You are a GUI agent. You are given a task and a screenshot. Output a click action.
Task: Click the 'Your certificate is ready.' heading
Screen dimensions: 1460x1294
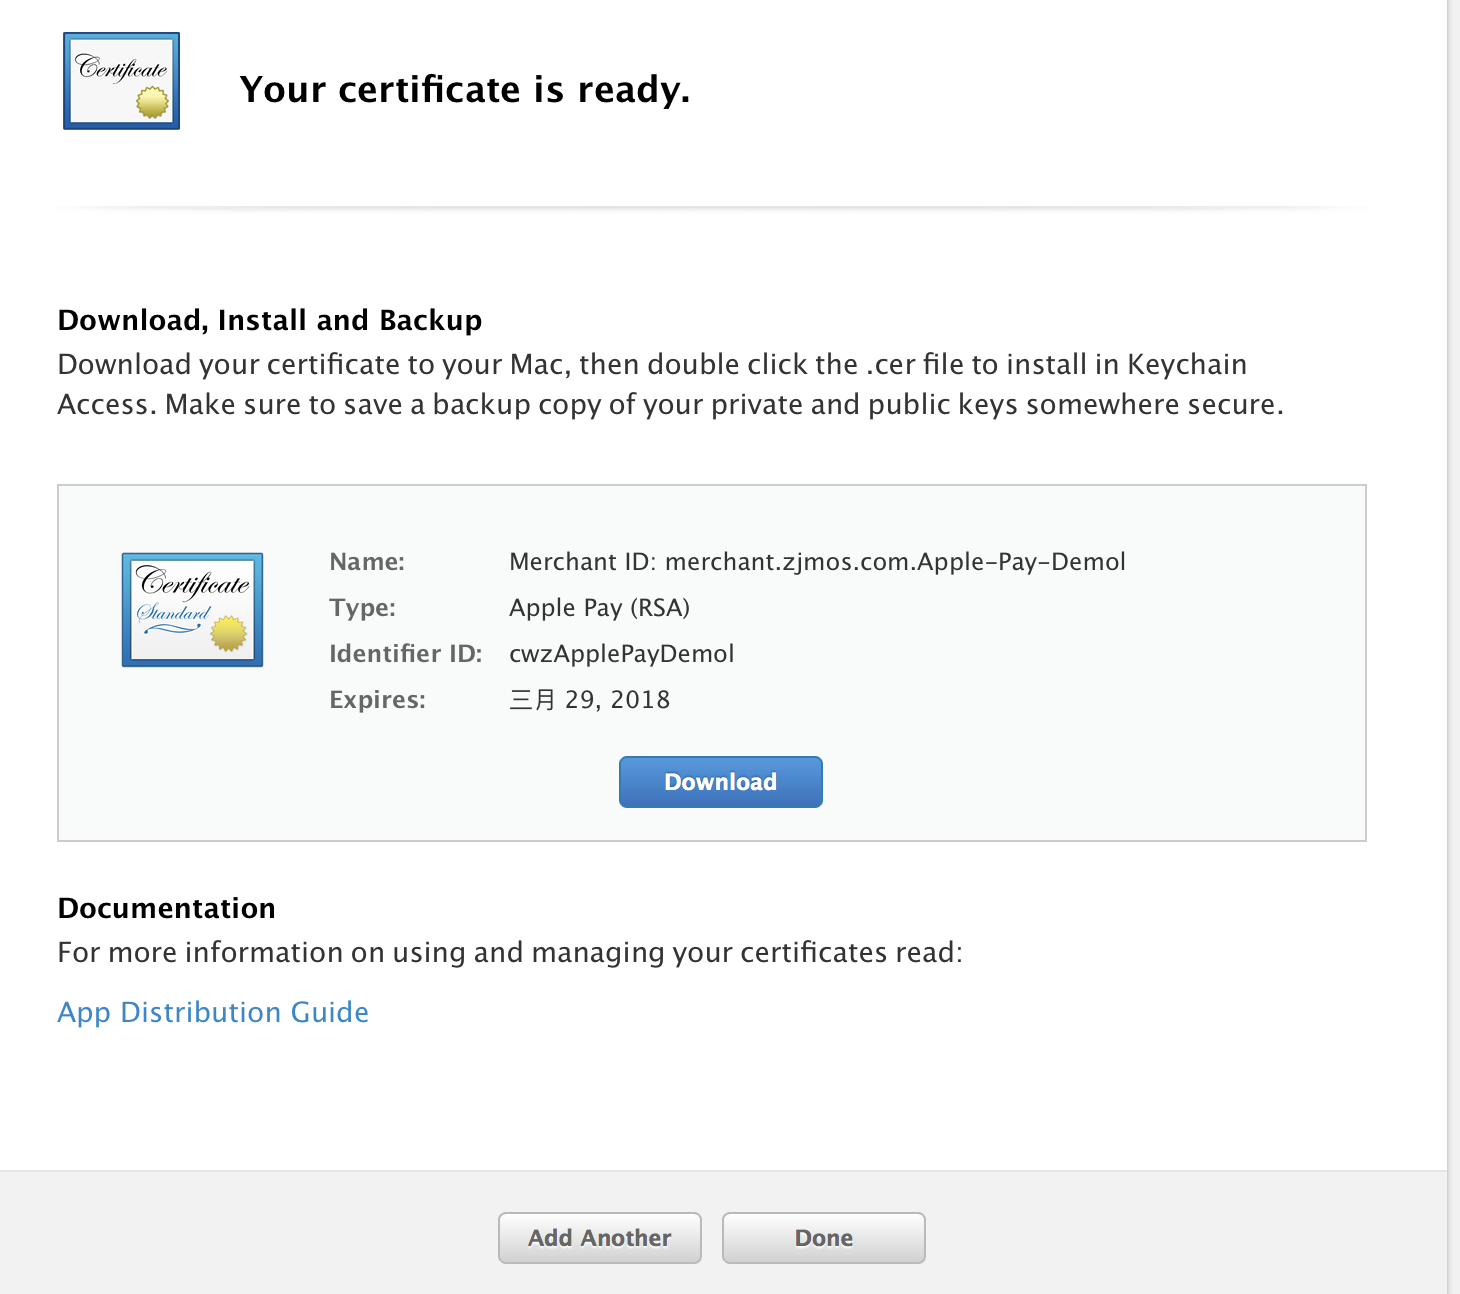pos(465,90)
